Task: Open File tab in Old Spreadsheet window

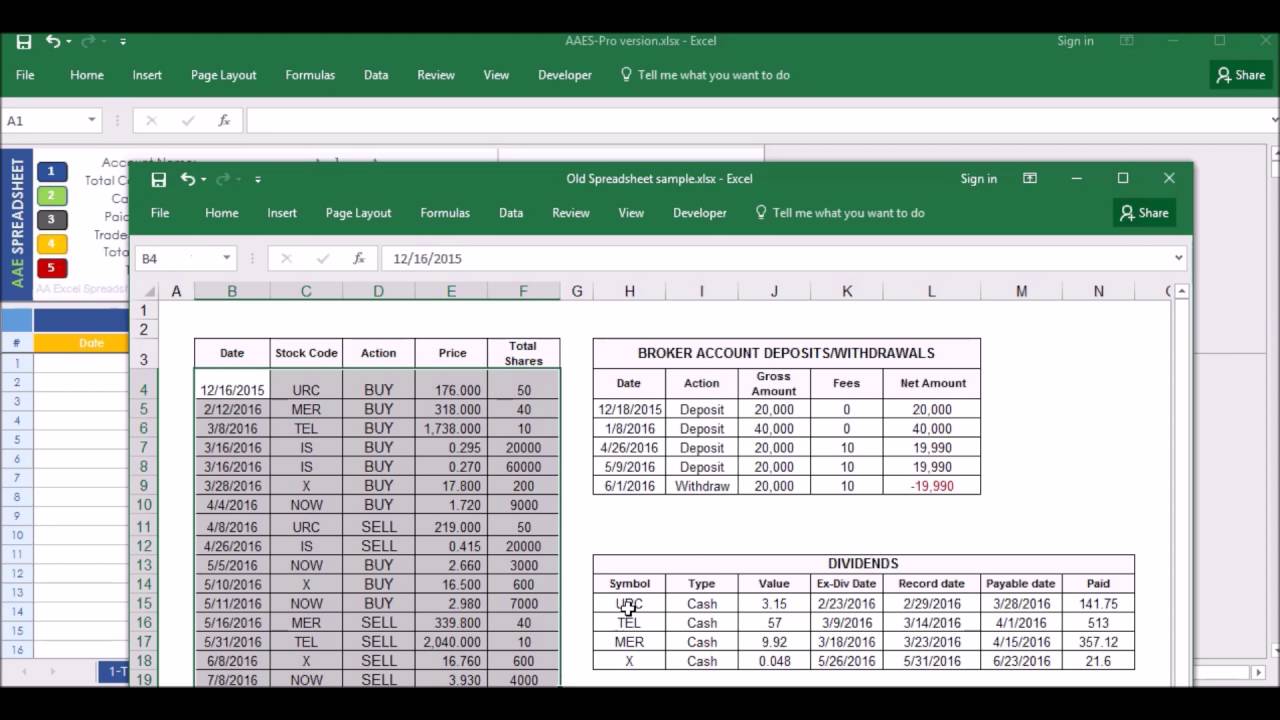Action: point(160,213)
